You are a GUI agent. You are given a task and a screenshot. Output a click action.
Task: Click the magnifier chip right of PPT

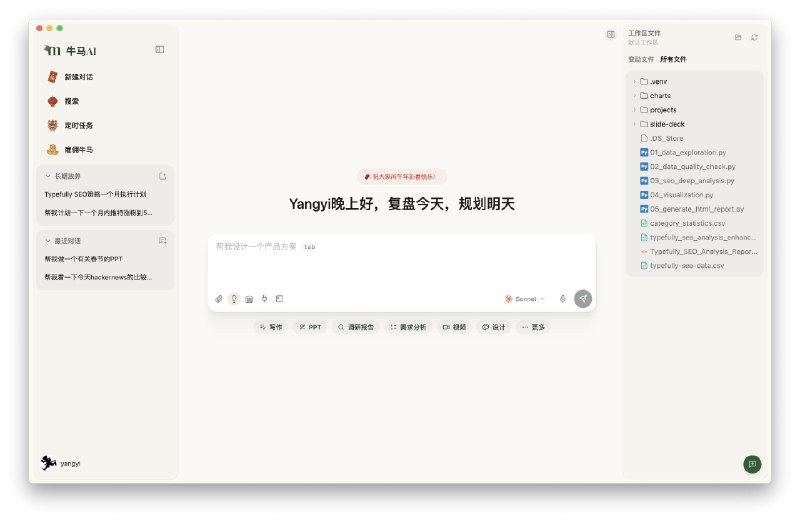[x=356, y=327]
